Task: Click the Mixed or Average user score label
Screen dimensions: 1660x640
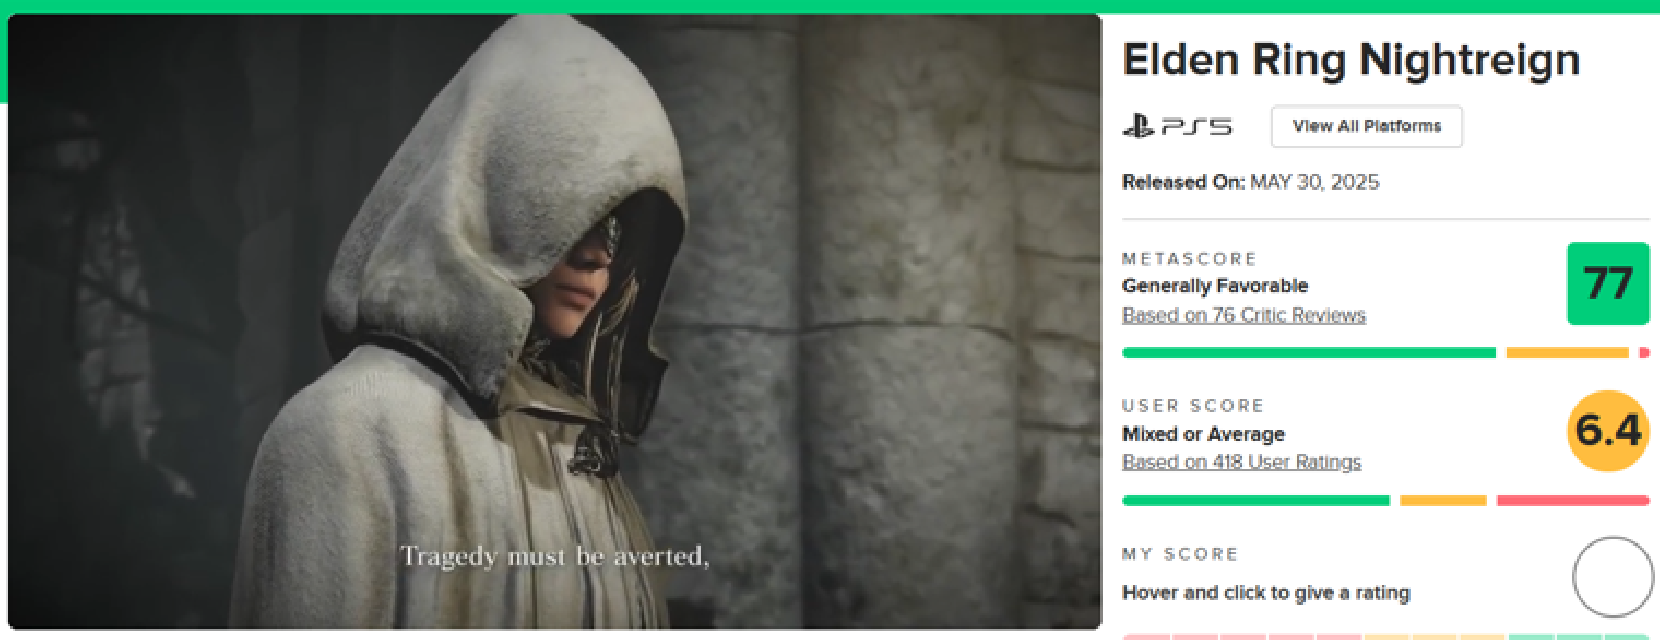Action: click(x=1203, y=434)
